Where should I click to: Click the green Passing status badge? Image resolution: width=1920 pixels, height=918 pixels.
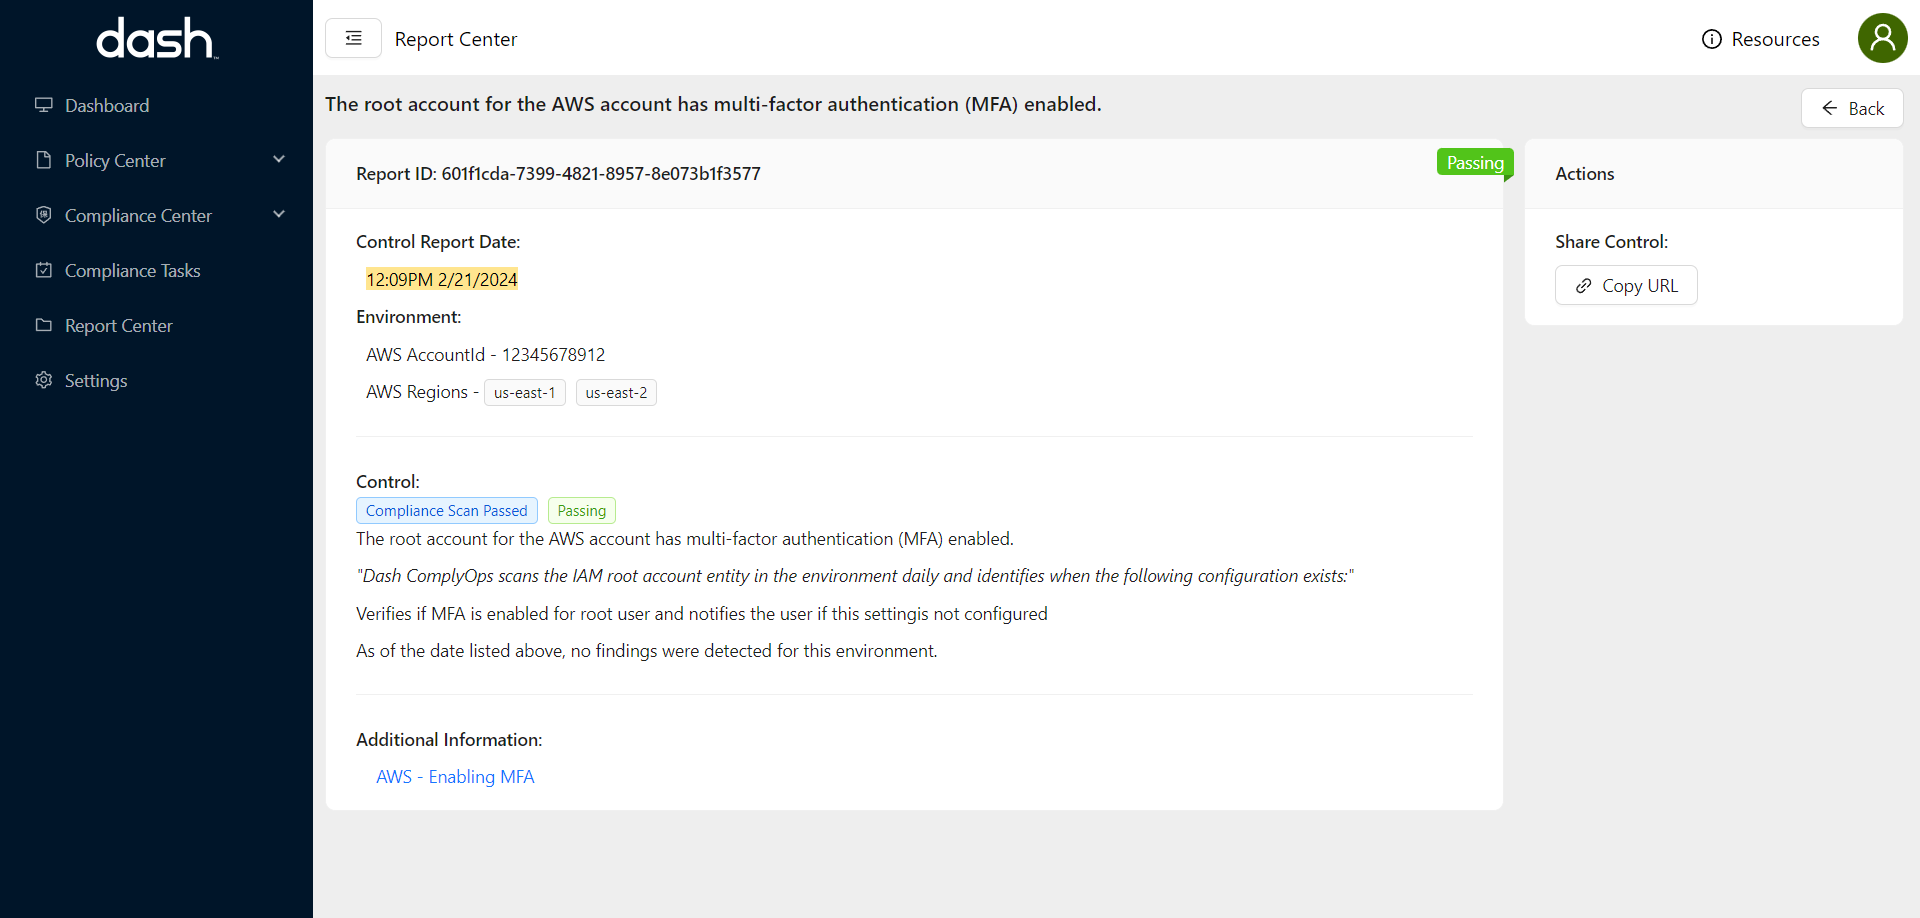[1475, 162]
